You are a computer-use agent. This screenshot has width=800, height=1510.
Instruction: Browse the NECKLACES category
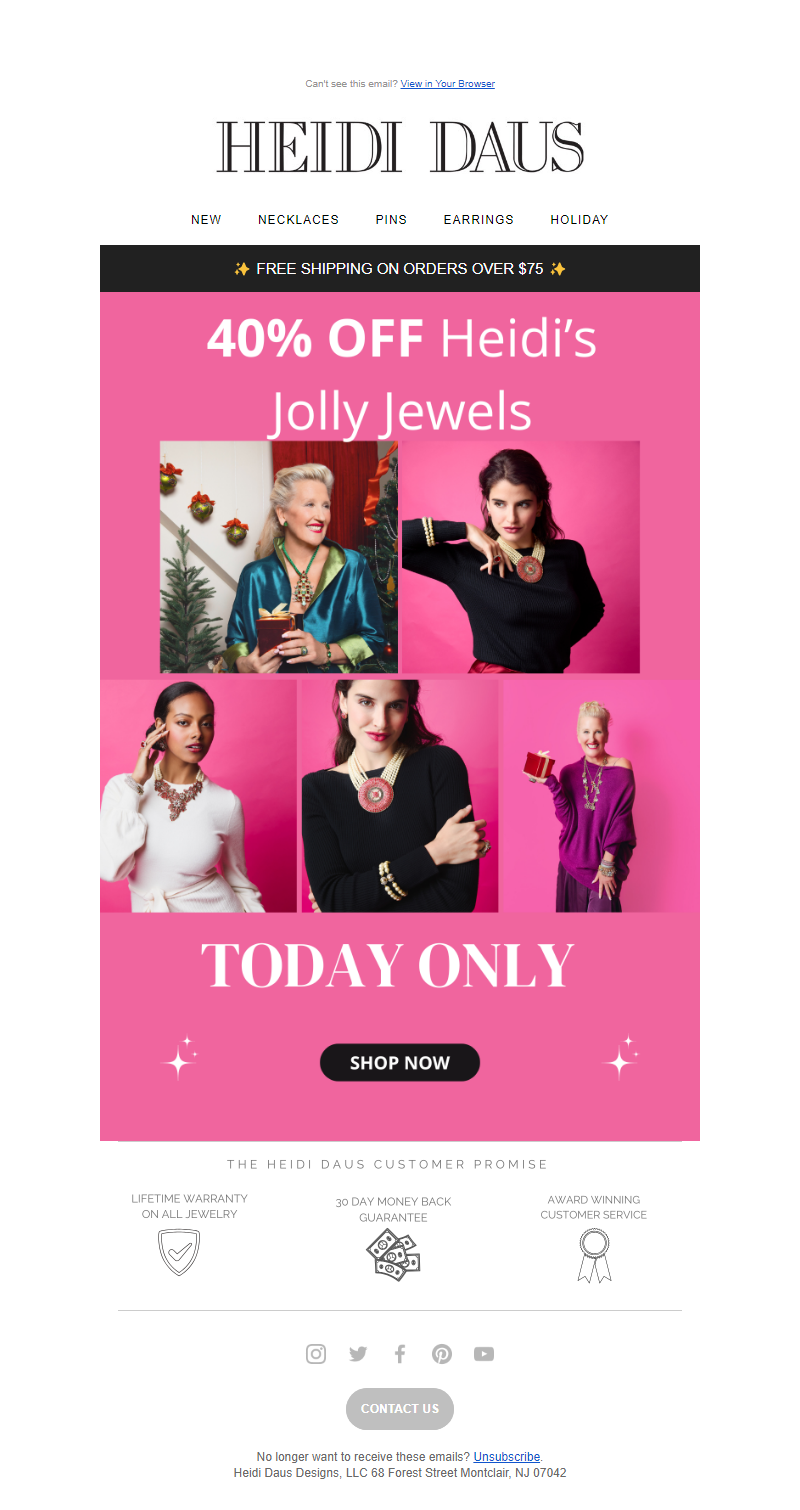click(298, 219)
